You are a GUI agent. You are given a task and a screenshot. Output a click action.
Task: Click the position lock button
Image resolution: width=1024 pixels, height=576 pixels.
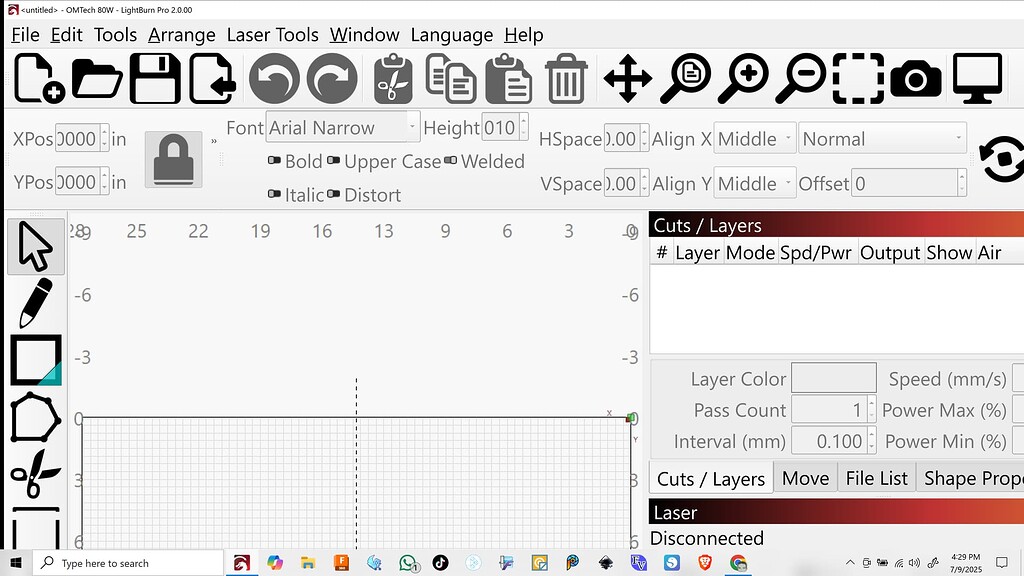[x=173, y=158]
